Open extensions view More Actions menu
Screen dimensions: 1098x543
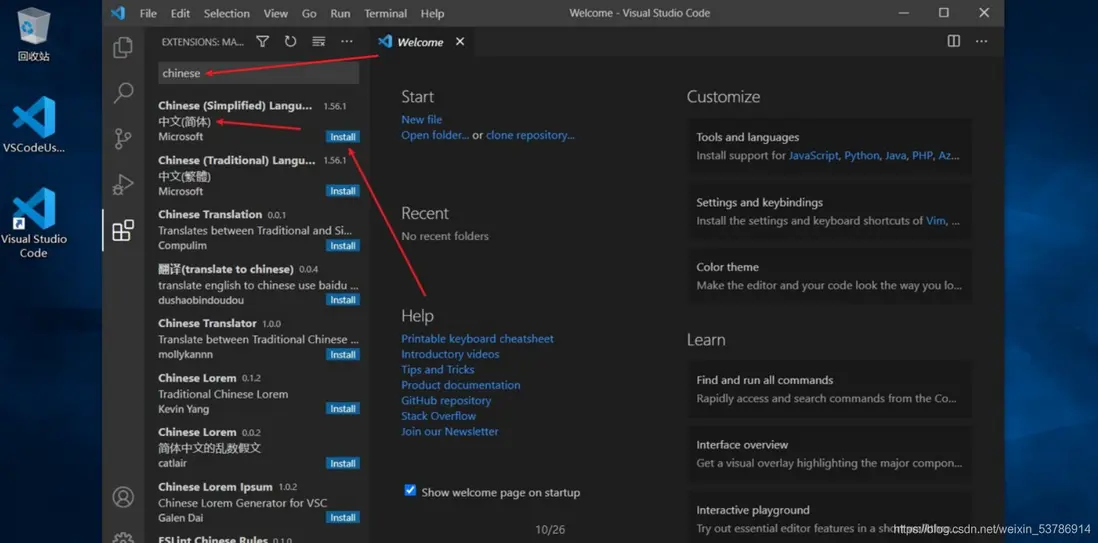[x=347, y=42]
